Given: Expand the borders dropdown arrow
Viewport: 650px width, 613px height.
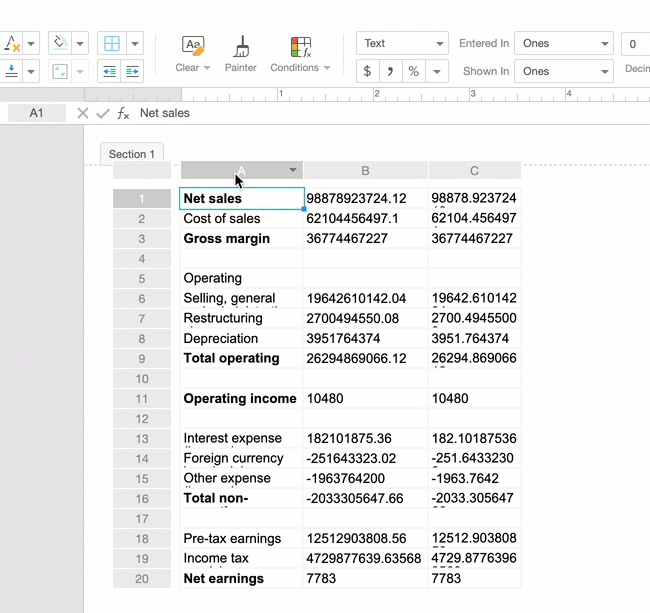Looking at the screenshot, I should [x=135, y=43].
